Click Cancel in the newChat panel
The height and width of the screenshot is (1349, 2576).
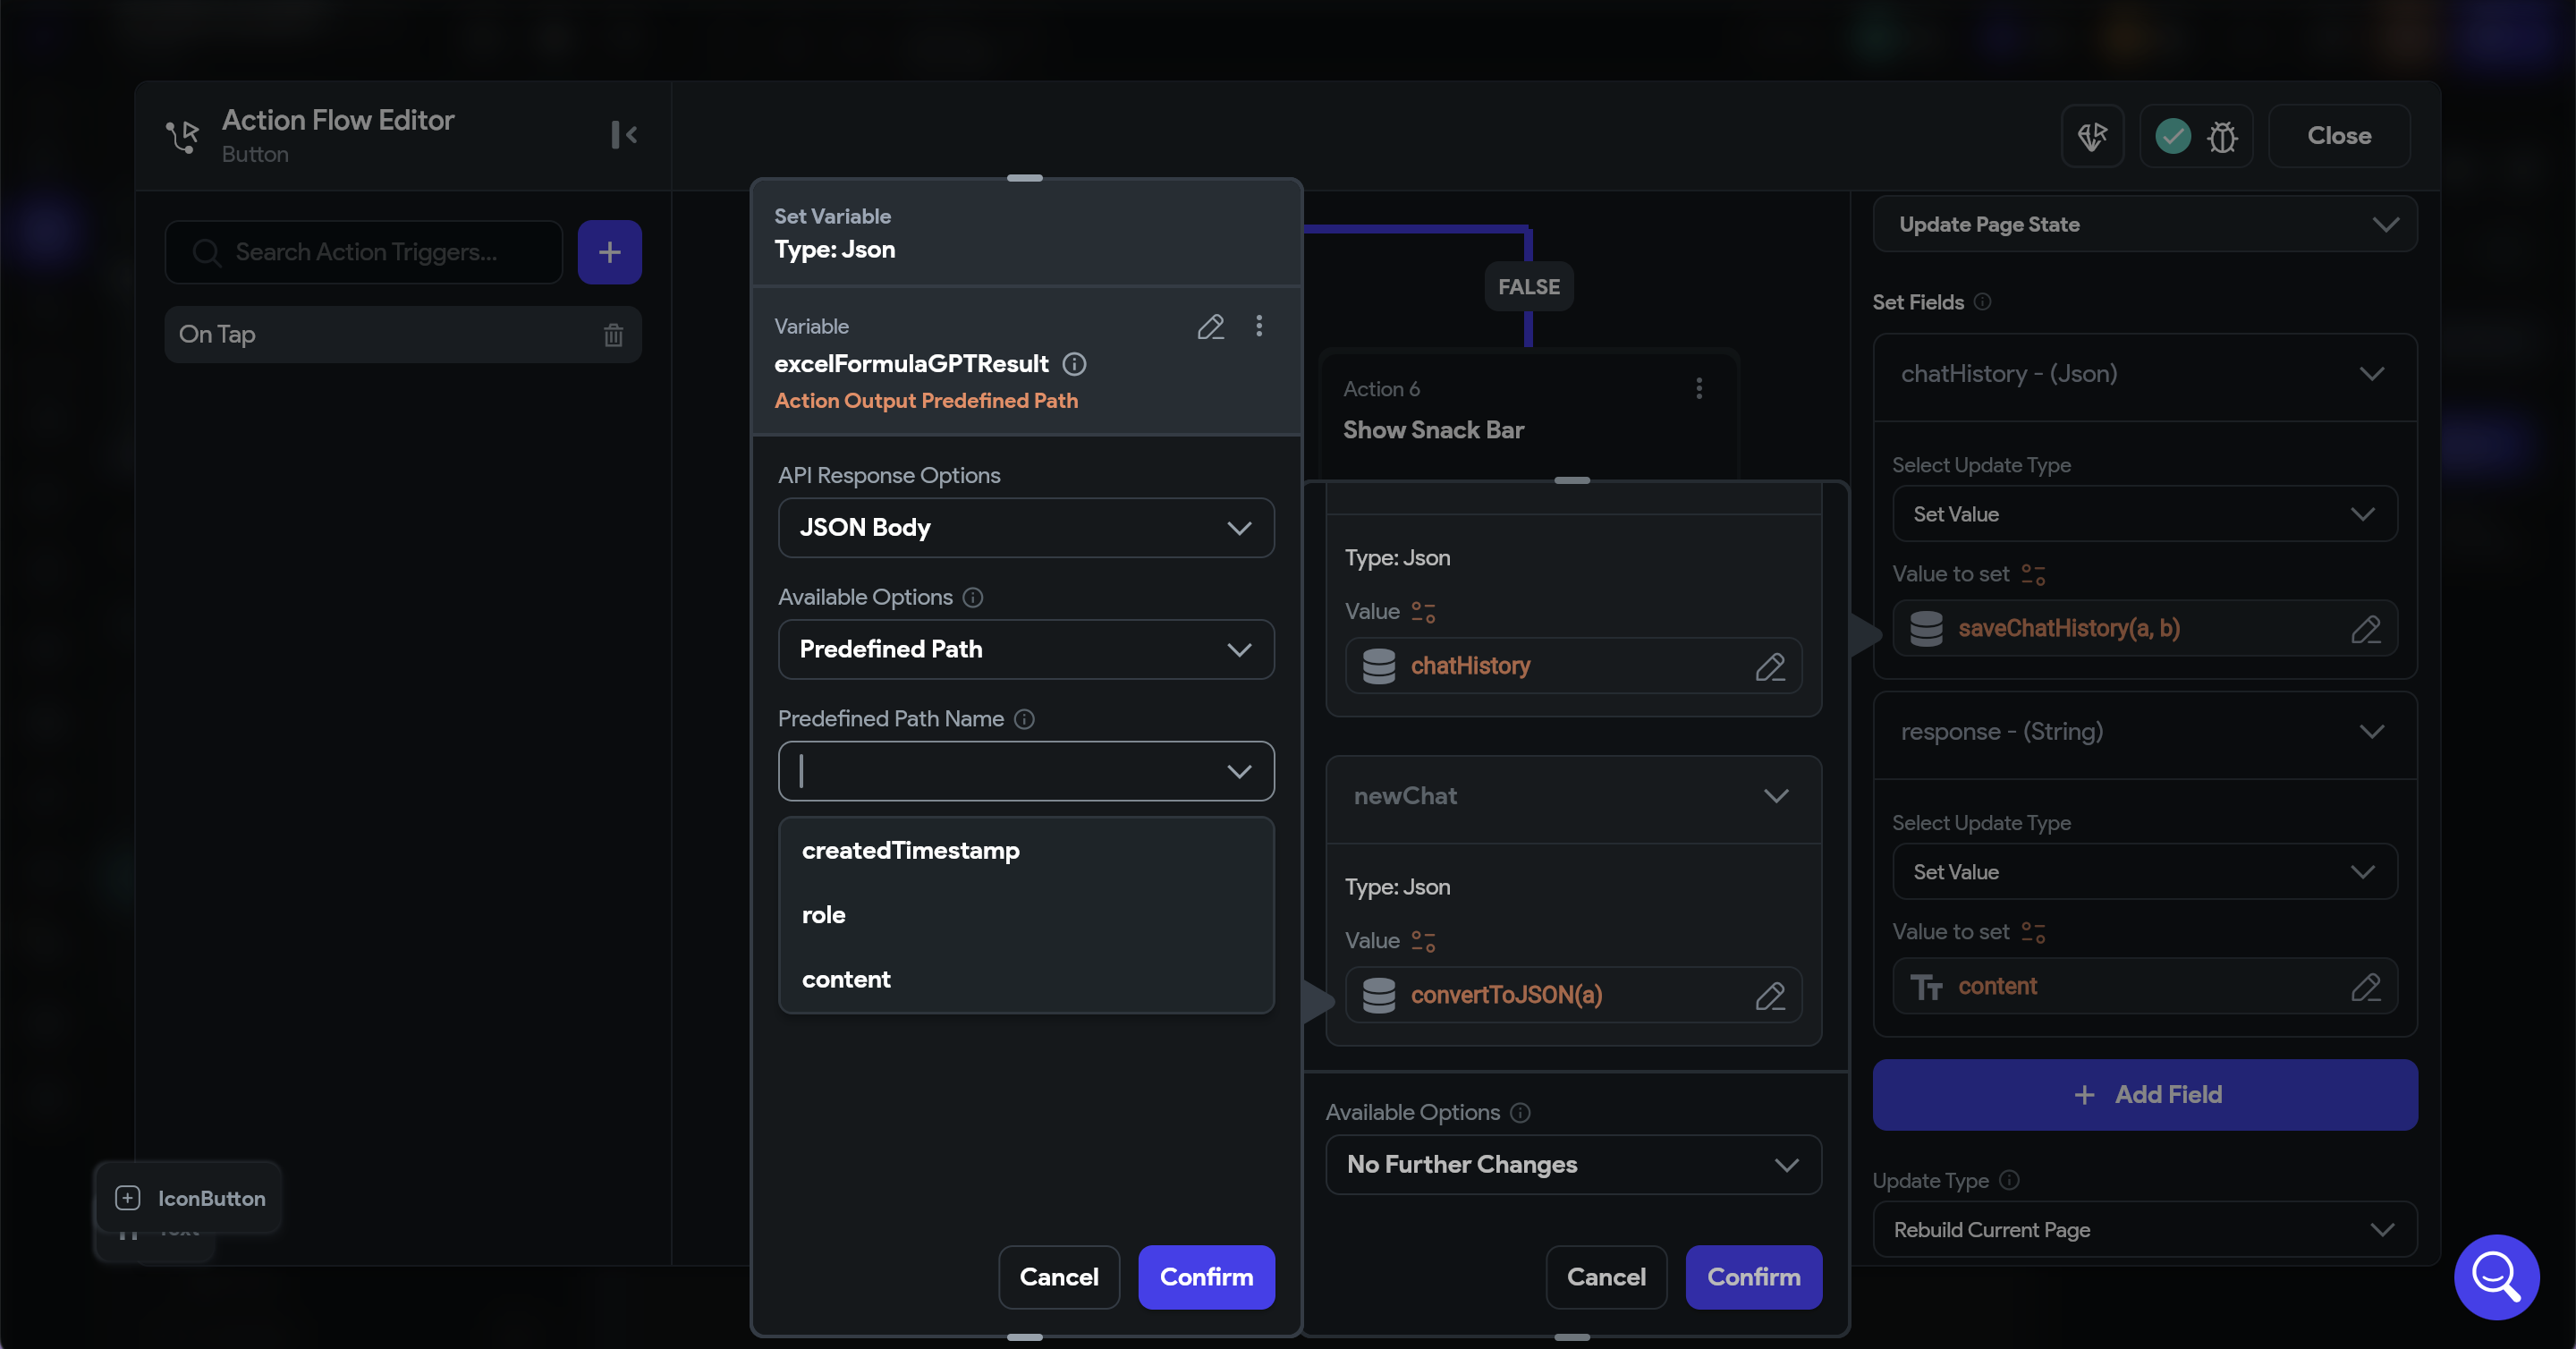(x=1606, y=1277)
